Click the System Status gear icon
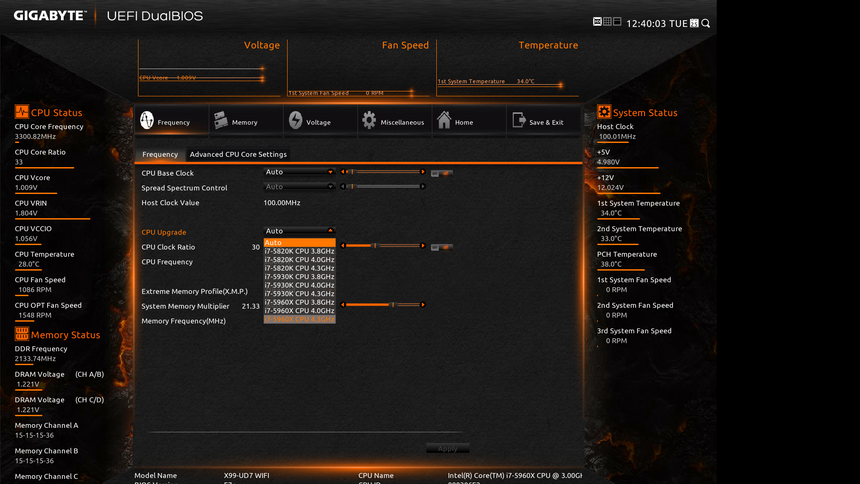 (x=604, y=112)
